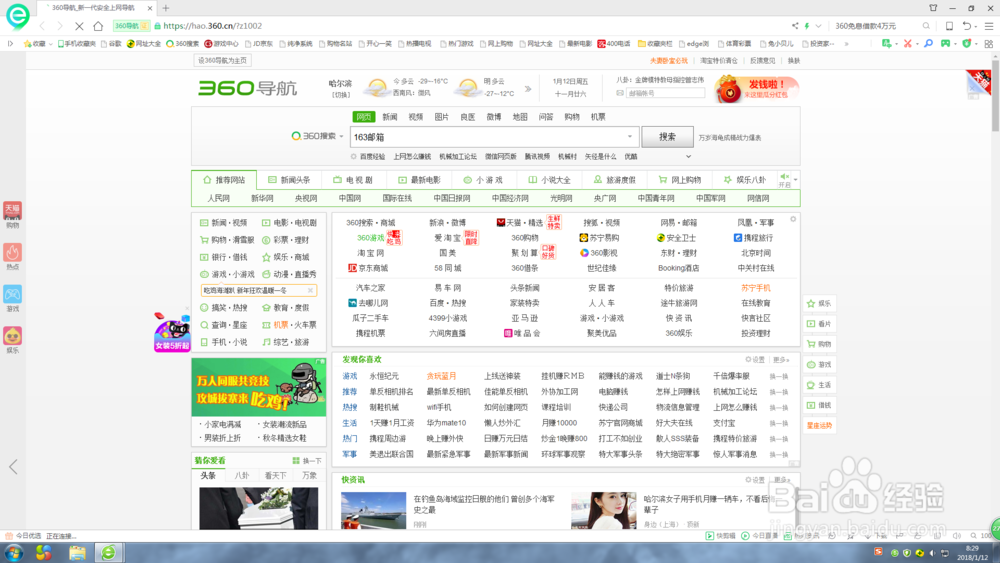The image size is (1000, 563).
Task: Click the share icon in address bar
Action: pos(795,26)
